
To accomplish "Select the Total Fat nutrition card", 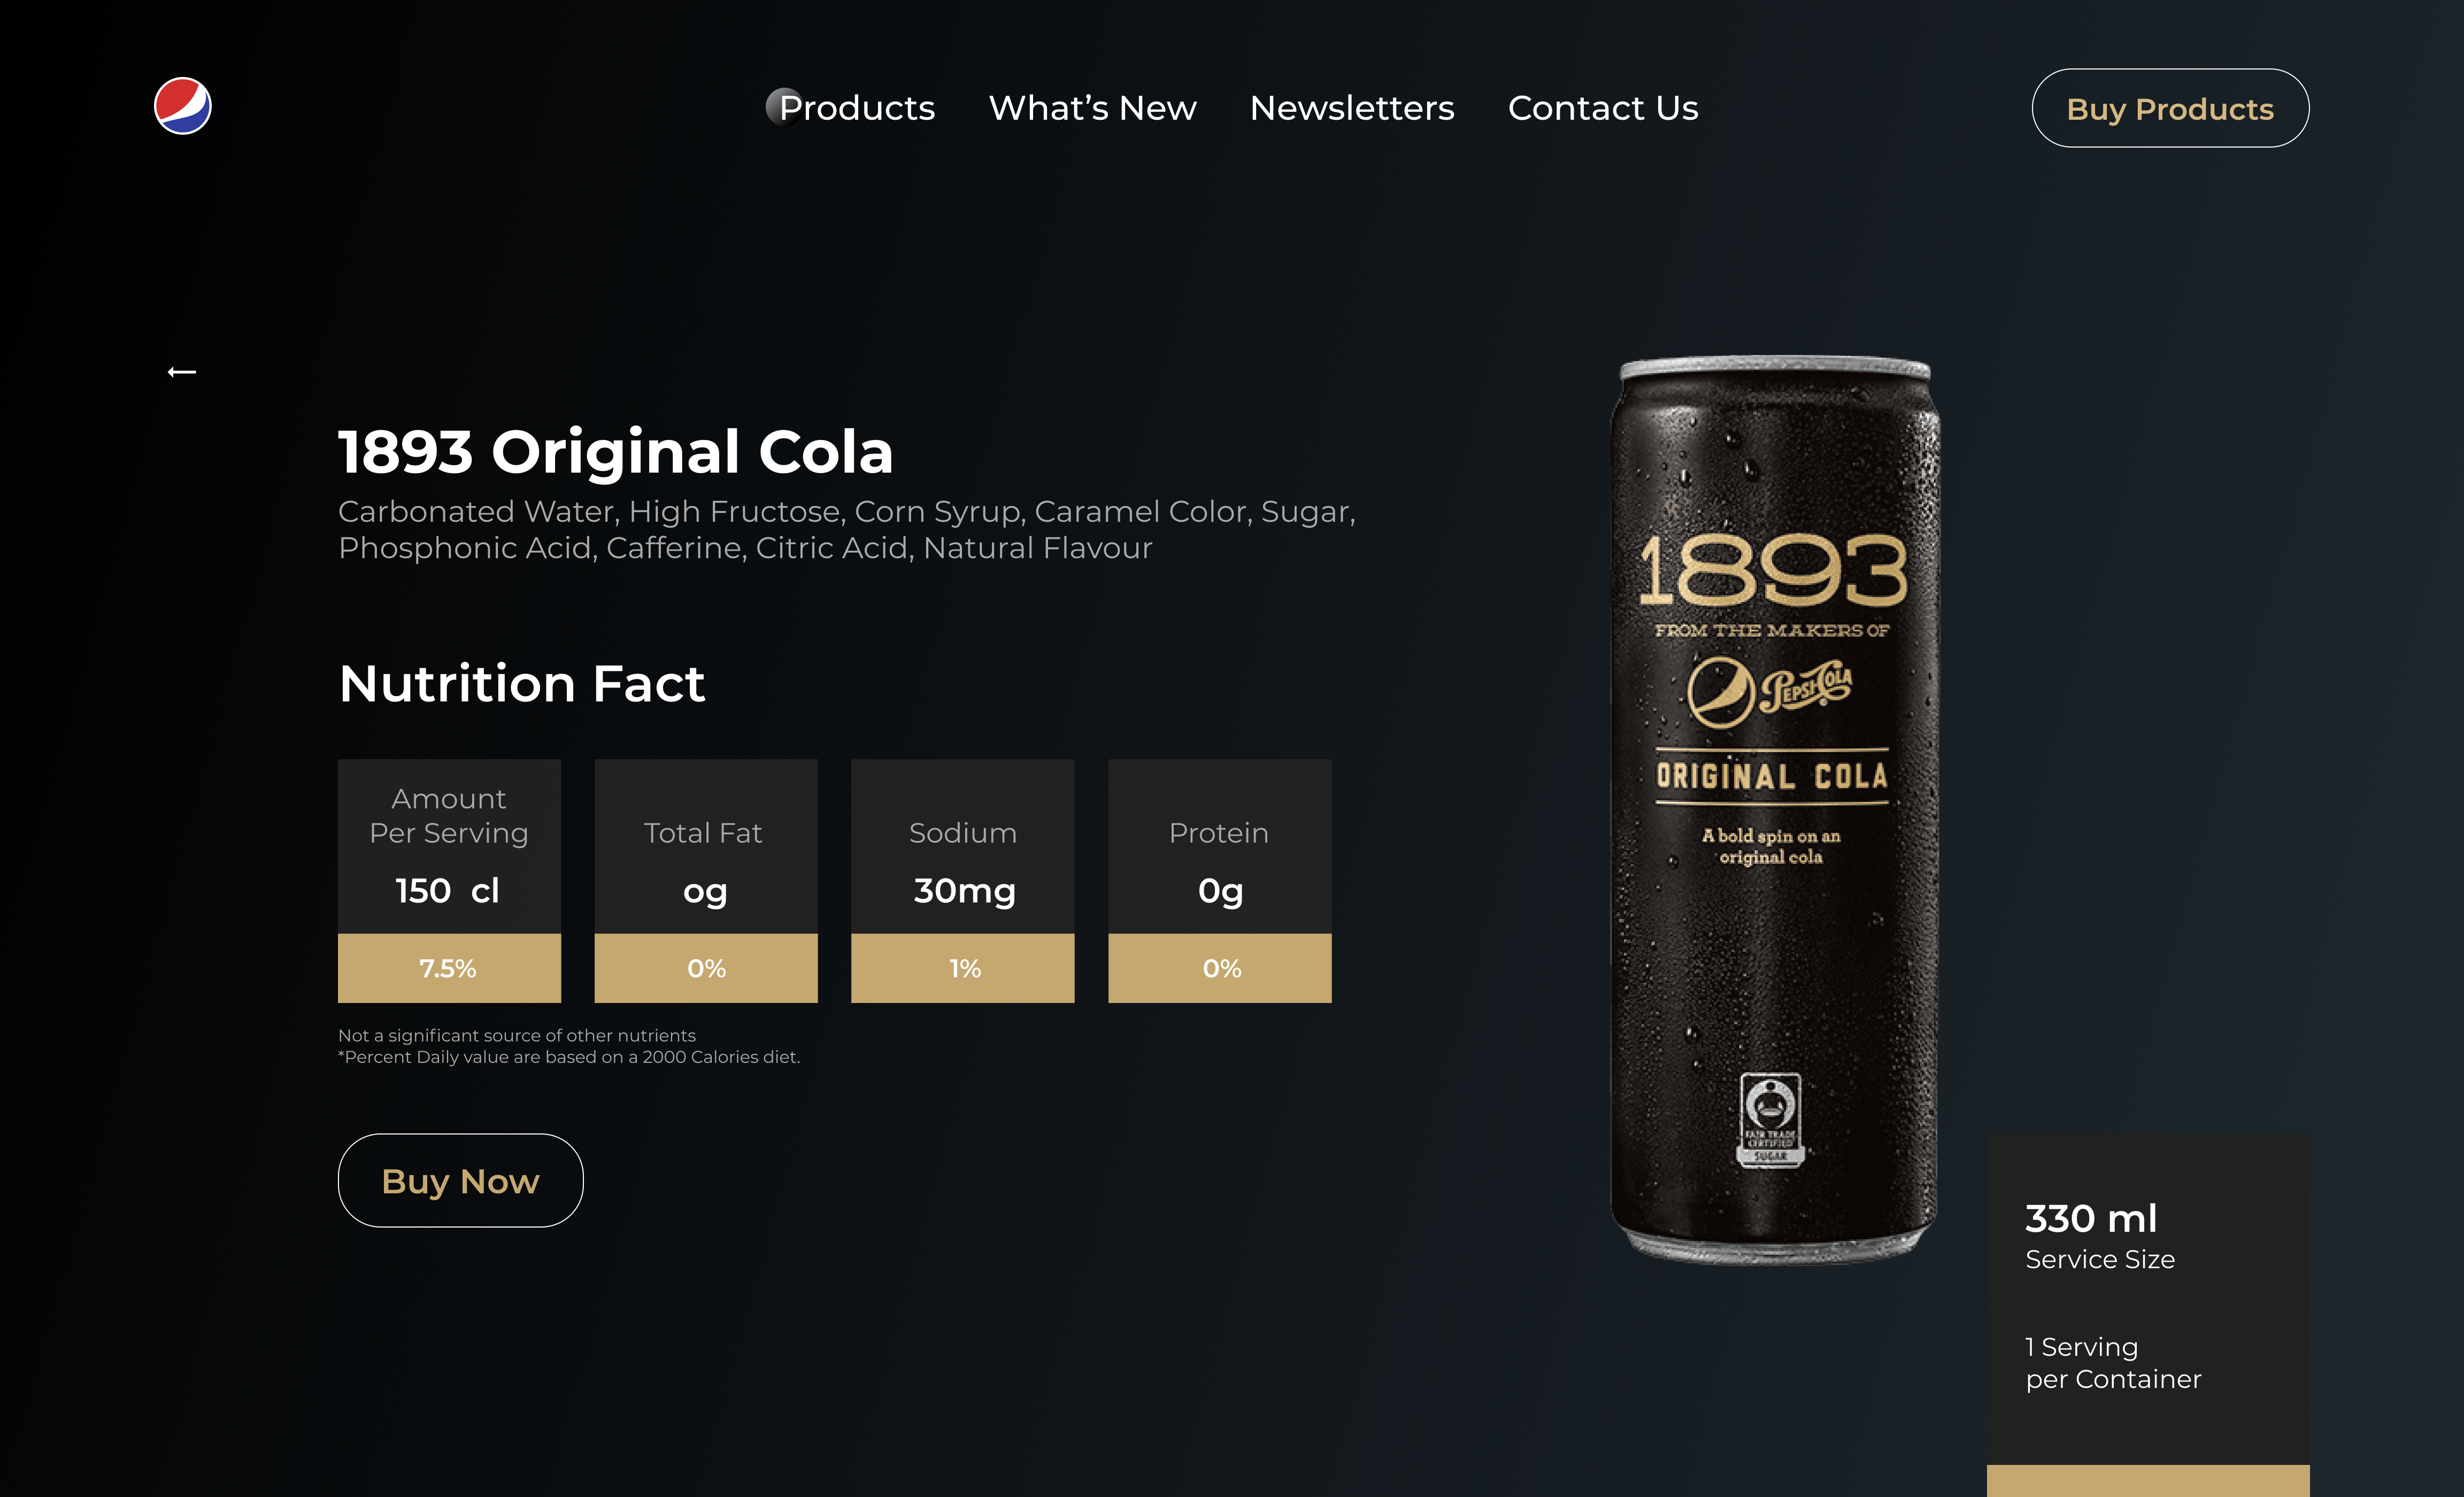I will coord(706,881).
